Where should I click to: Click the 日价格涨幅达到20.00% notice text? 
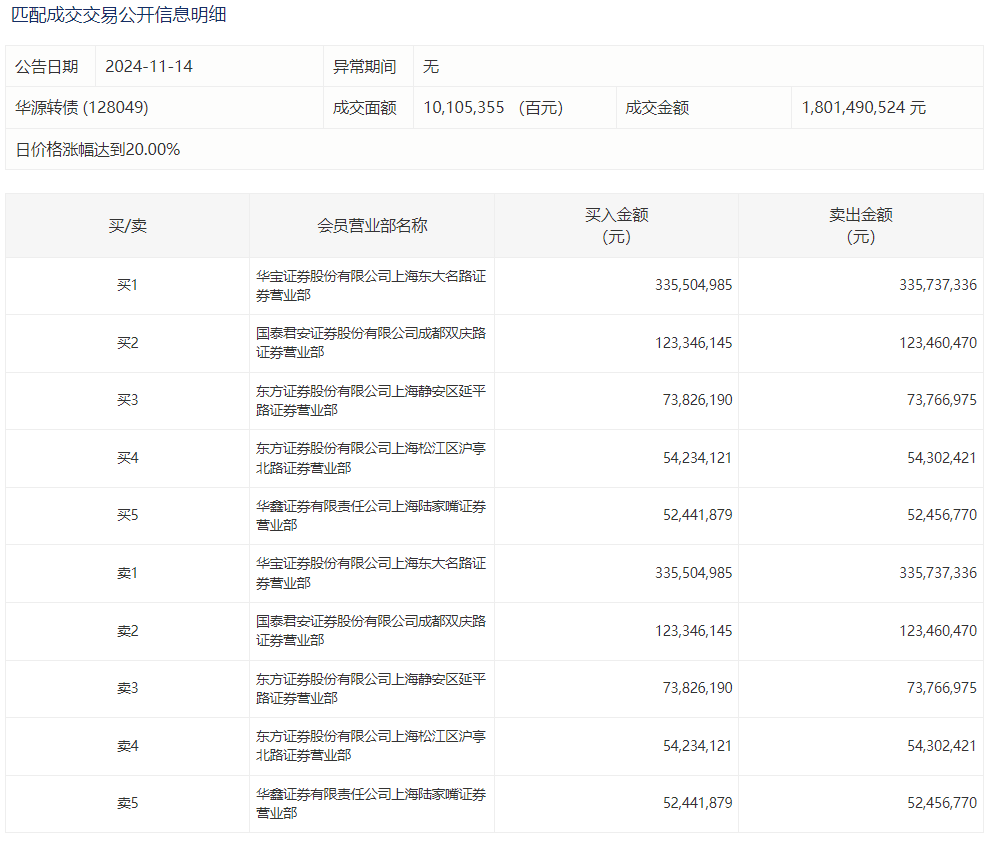coord(98,149)
